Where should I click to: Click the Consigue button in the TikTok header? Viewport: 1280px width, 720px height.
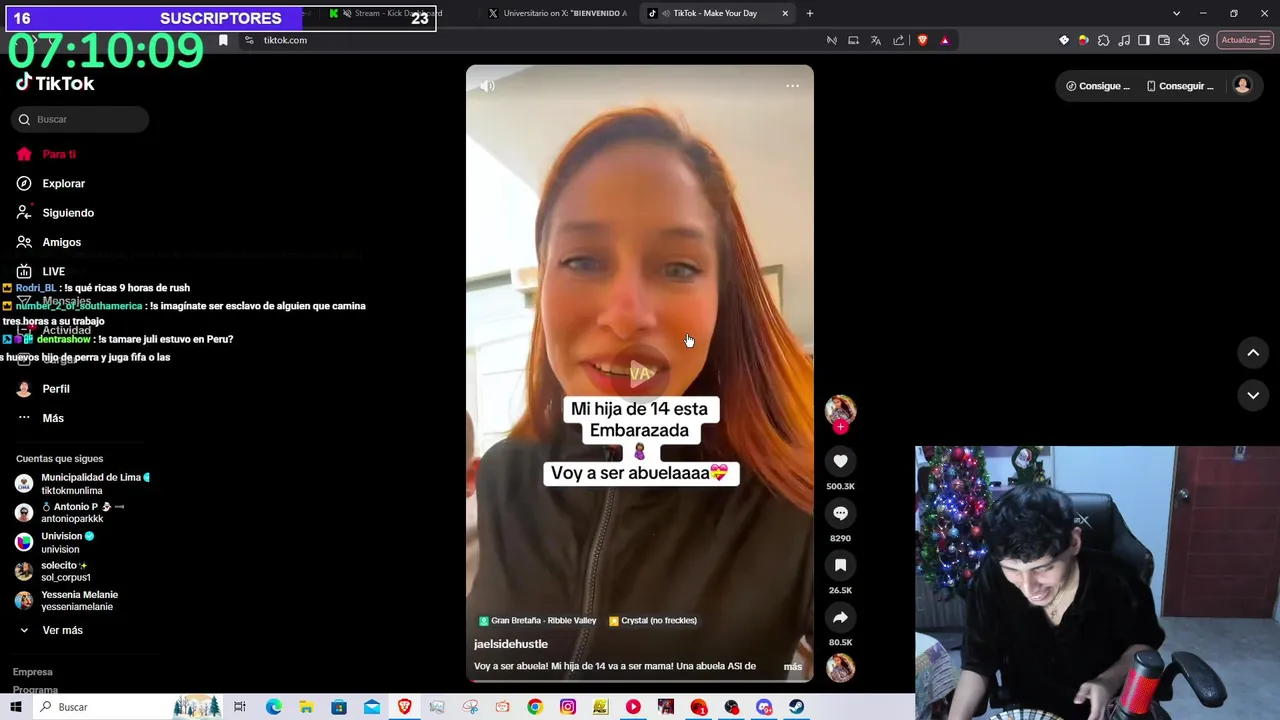tap(1098, 86)
